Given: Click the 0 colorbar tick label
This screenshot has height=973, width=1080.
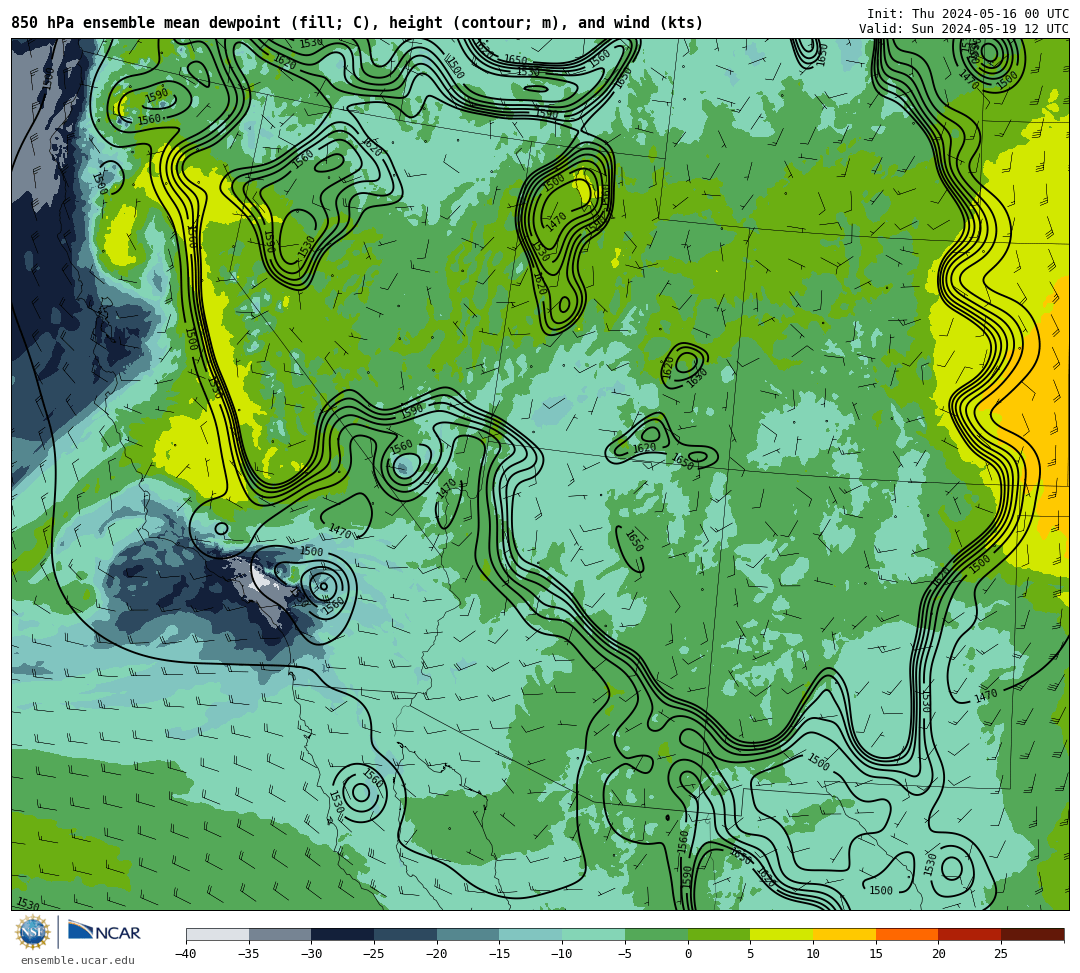Looking at the screenshot, I should [688, 954].
